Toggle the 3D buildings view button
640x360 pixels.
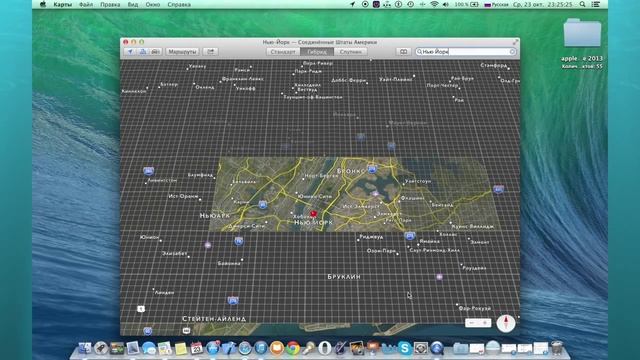coord(143,52)
